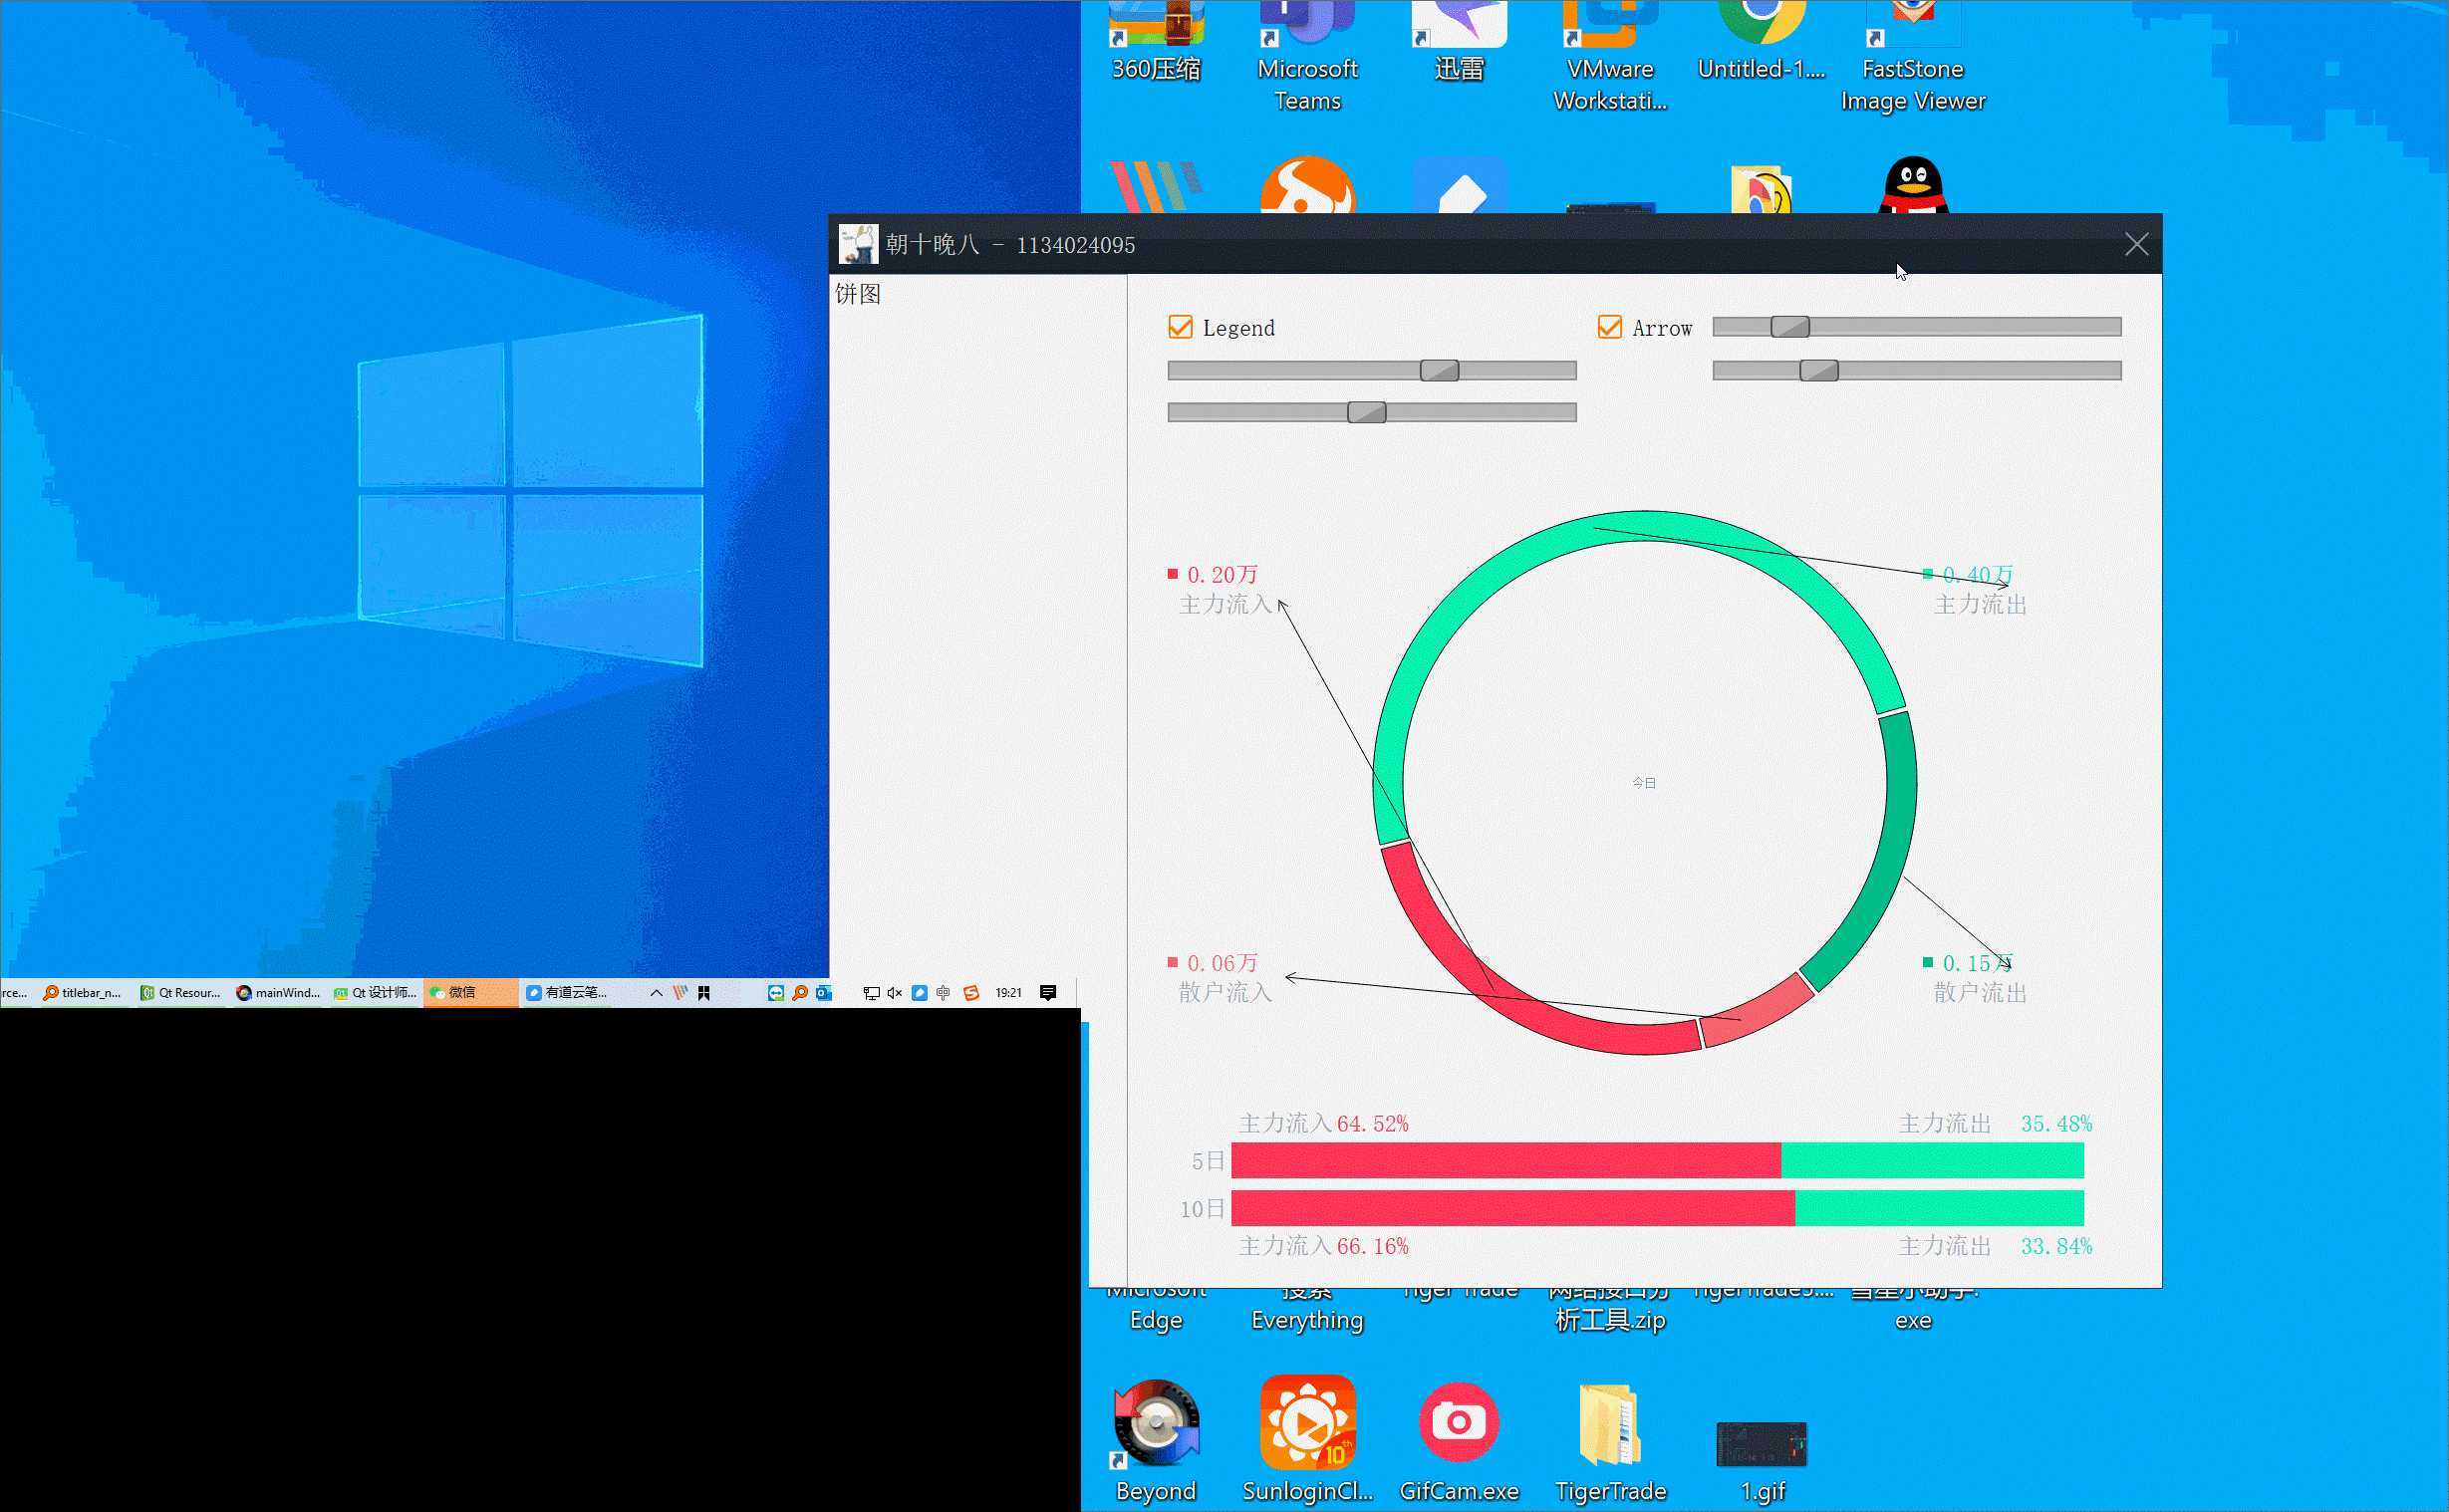Open the notification center icon
The height and width of the screenshot is (1512, 2449).
click(x=1048, y=992)
